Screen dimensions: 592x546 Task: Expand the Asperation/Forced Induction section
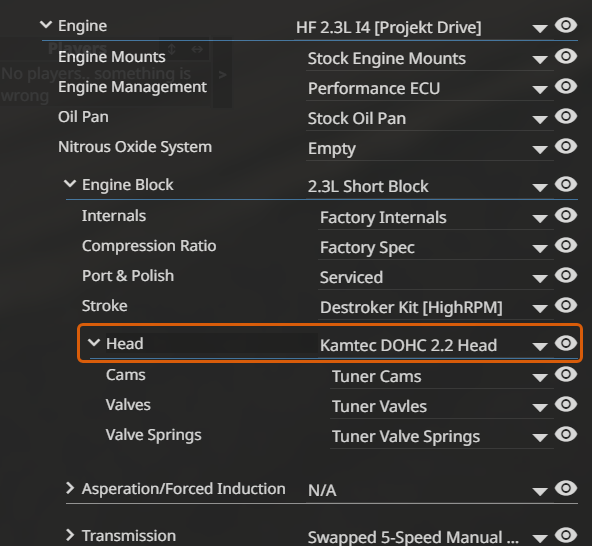[70, 488]
